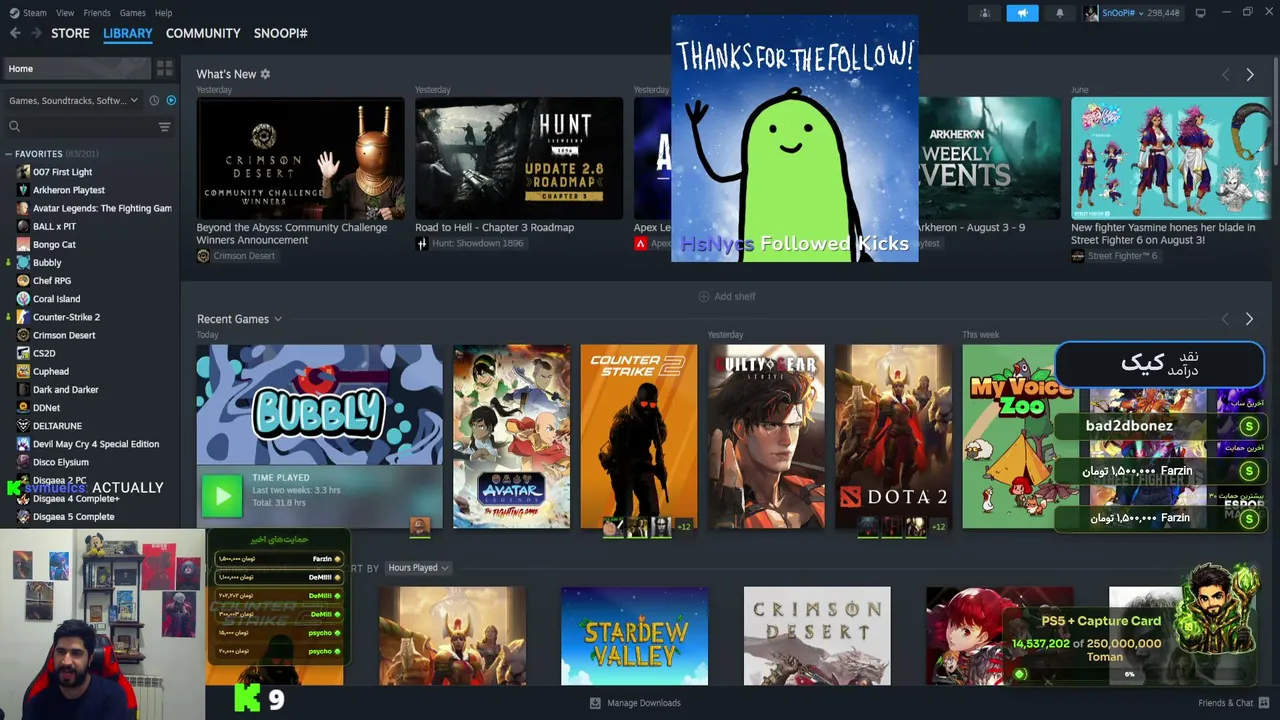Image resolution: width=1280 pixels, height=720 pixels.
Task: Go back with the left navigation arrow
Action: pos(15,33)
